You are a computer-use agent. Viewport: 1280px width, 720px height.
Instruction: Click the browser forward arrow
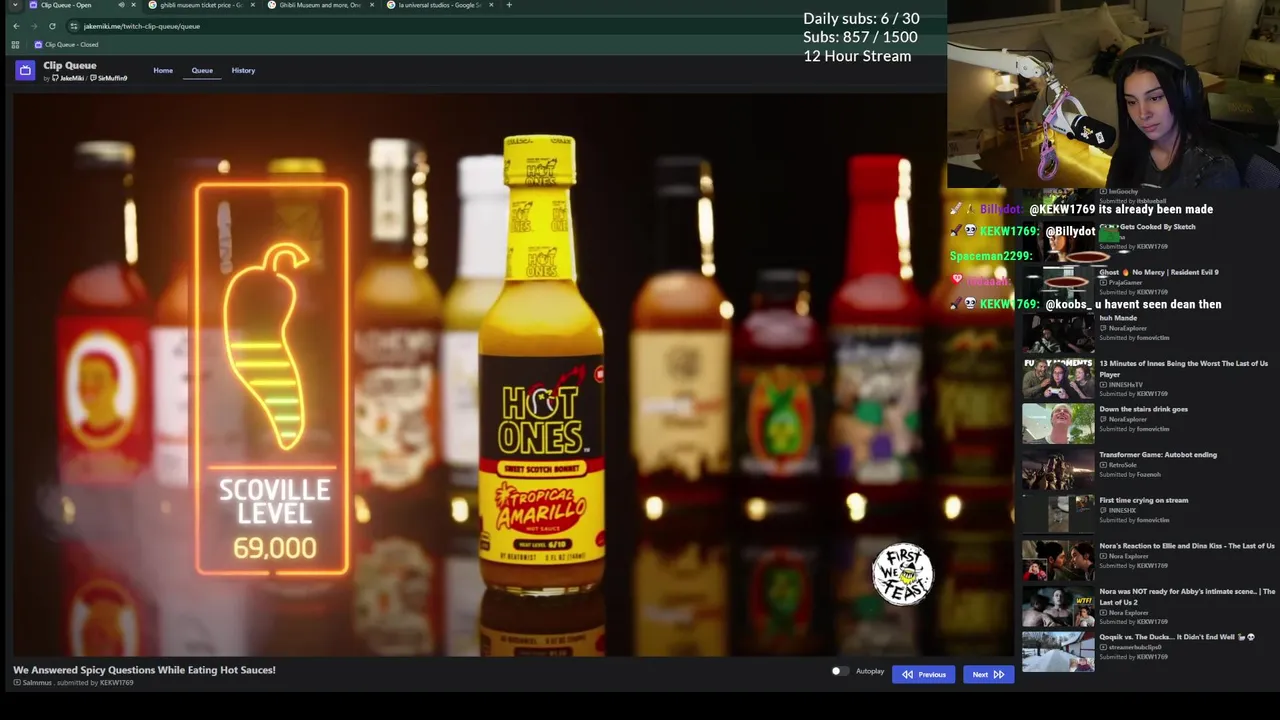click(x=34, y=26)
